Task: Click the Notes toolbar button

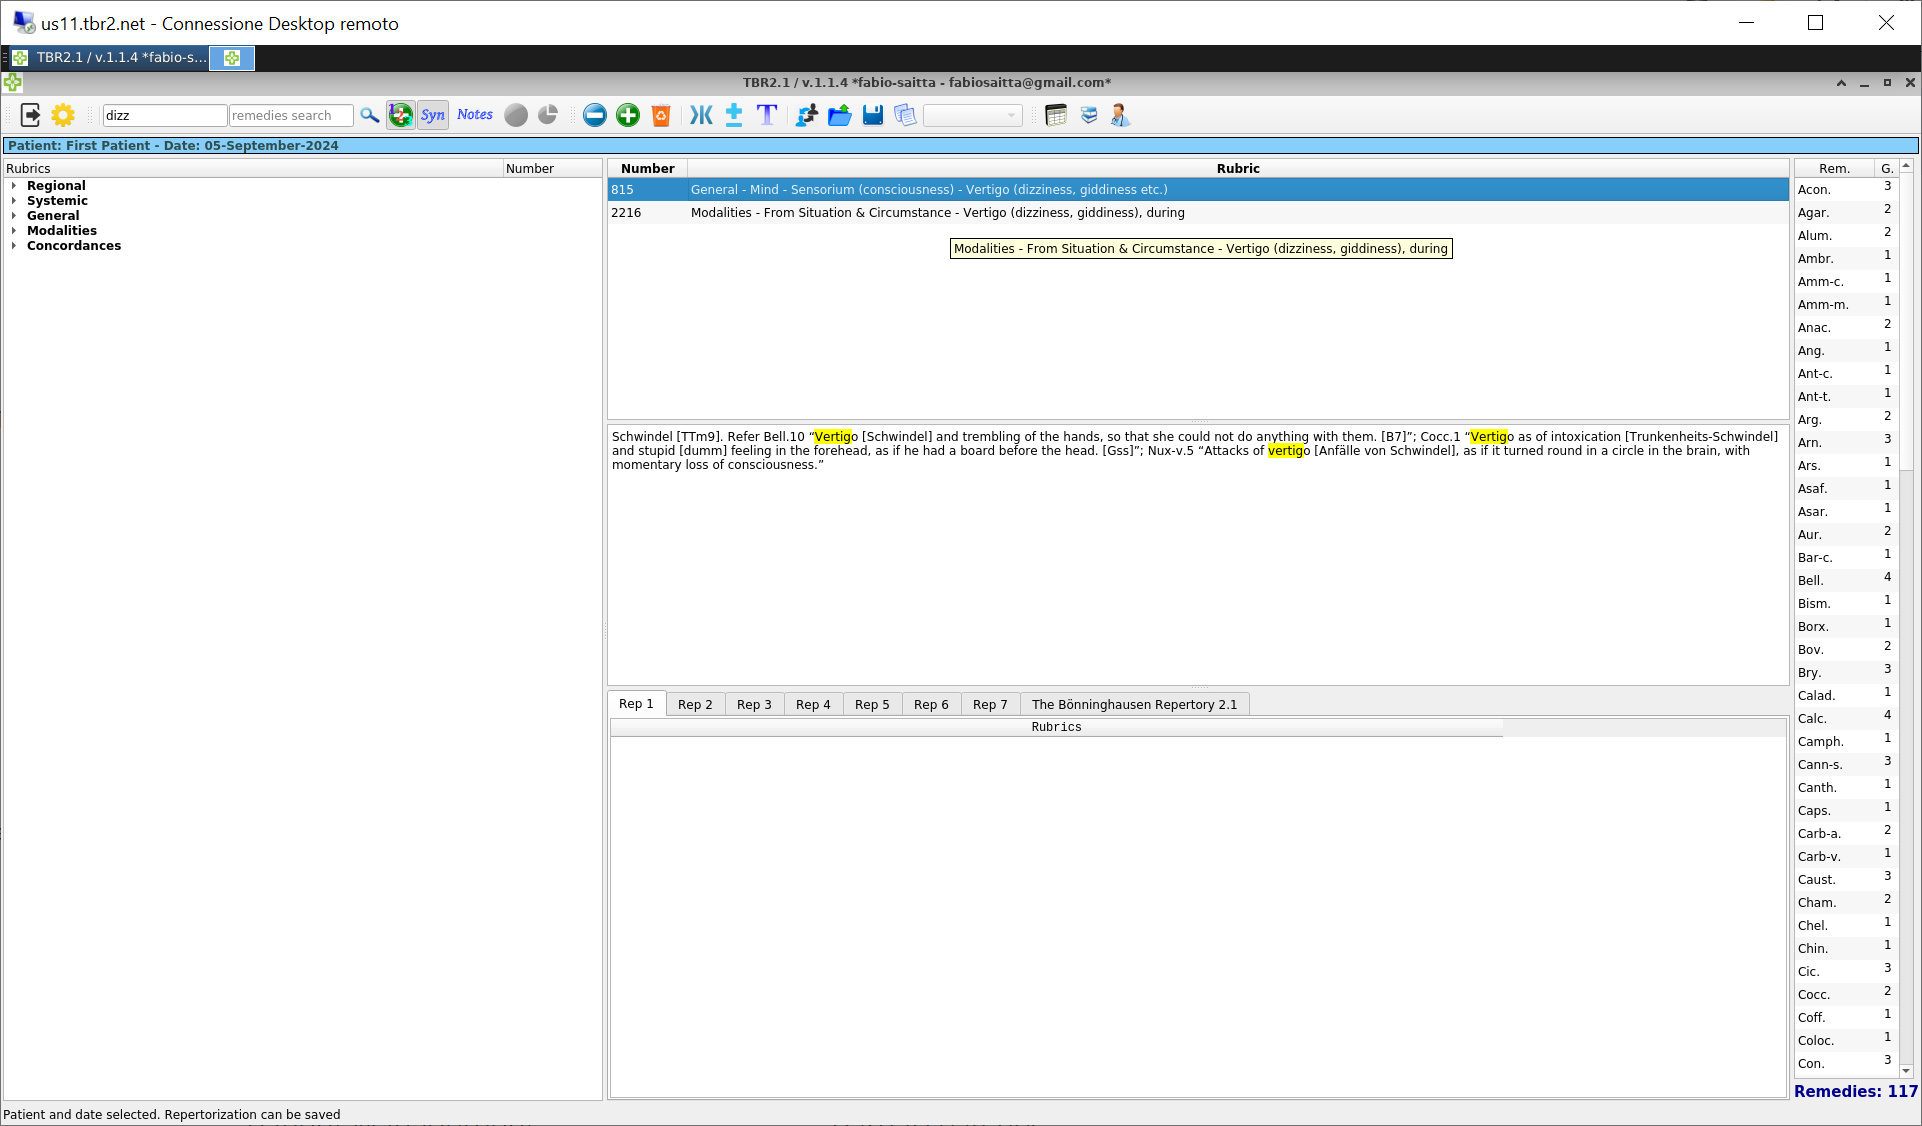Action: 475,115
